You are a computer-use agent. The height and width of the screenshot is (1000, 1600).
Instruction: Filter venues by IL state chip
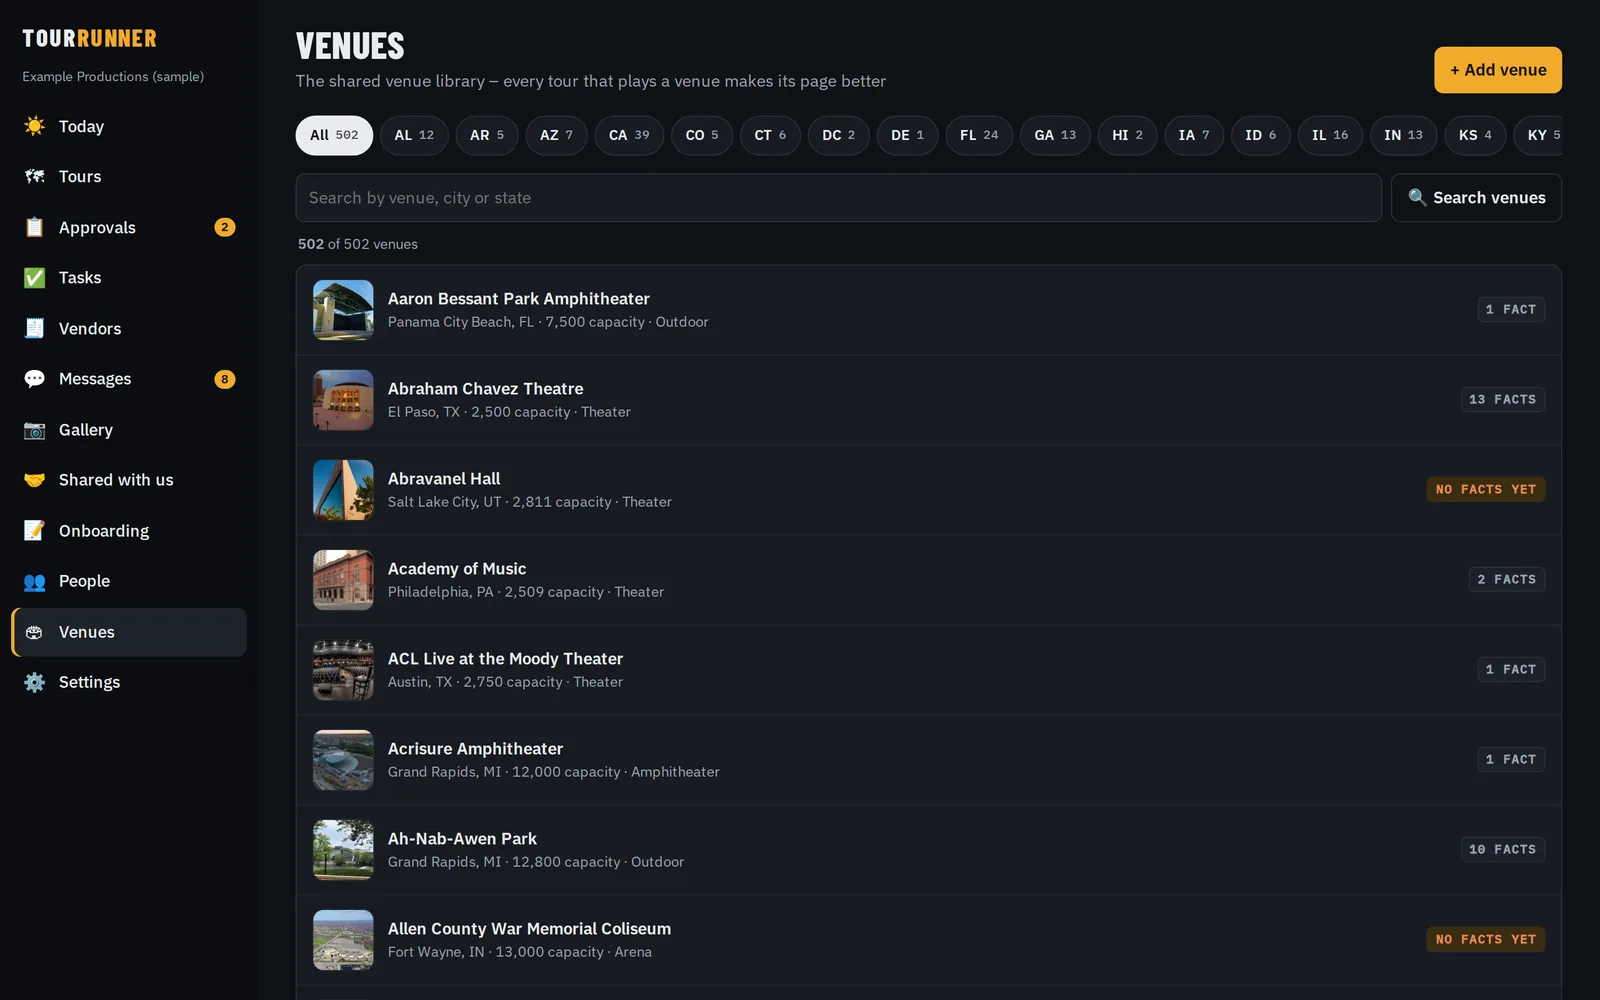point(1330,135)
